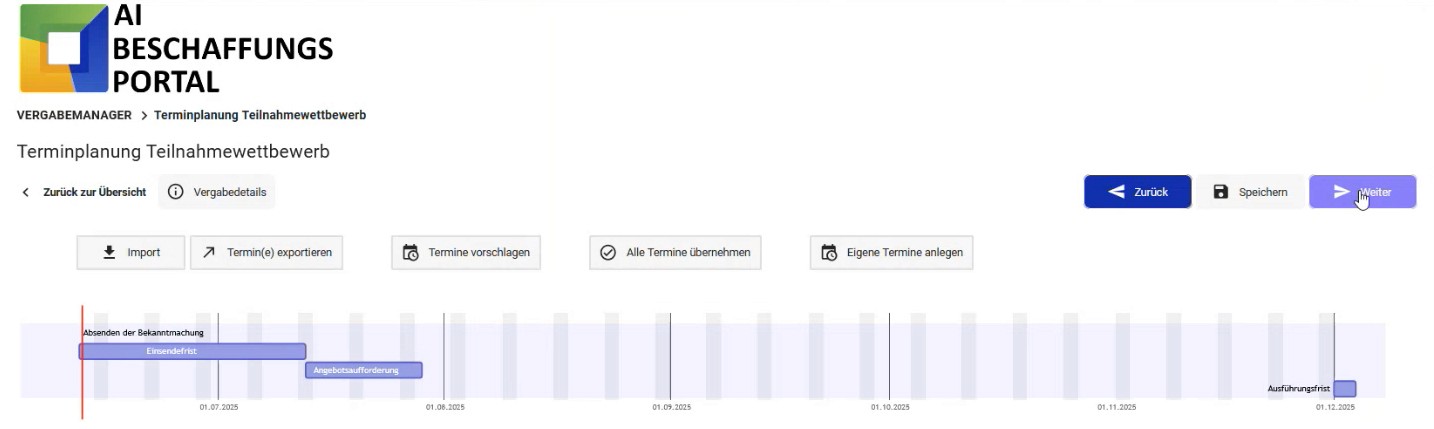Click the info icon next to Vergabedetails
Viewport: 1434px width, 429px height.
(175, 192)
